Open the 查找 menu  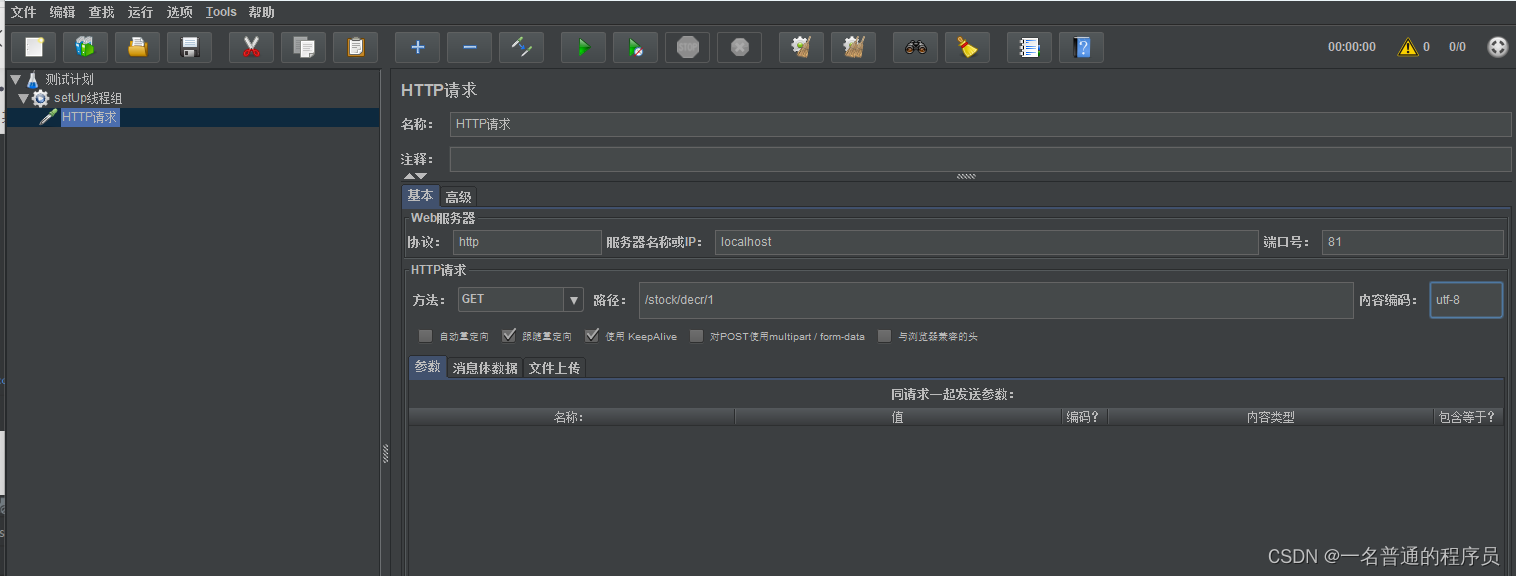tap(101, 12)
